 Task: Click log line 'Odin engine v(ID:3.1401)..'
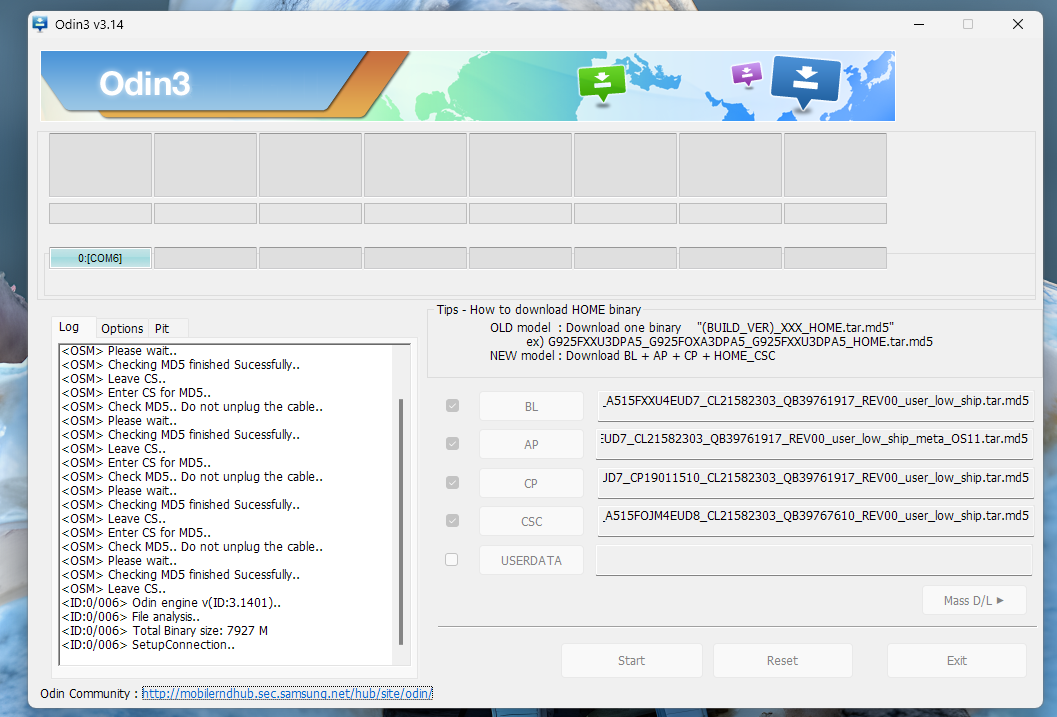coord(171,602)
